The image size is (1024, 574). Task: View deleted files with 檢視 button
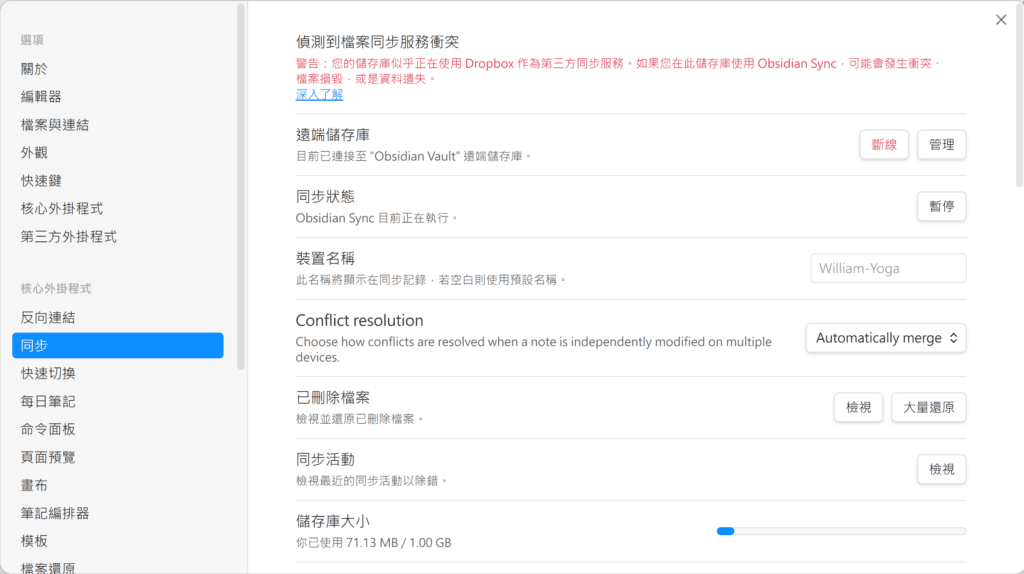(858, 408)
